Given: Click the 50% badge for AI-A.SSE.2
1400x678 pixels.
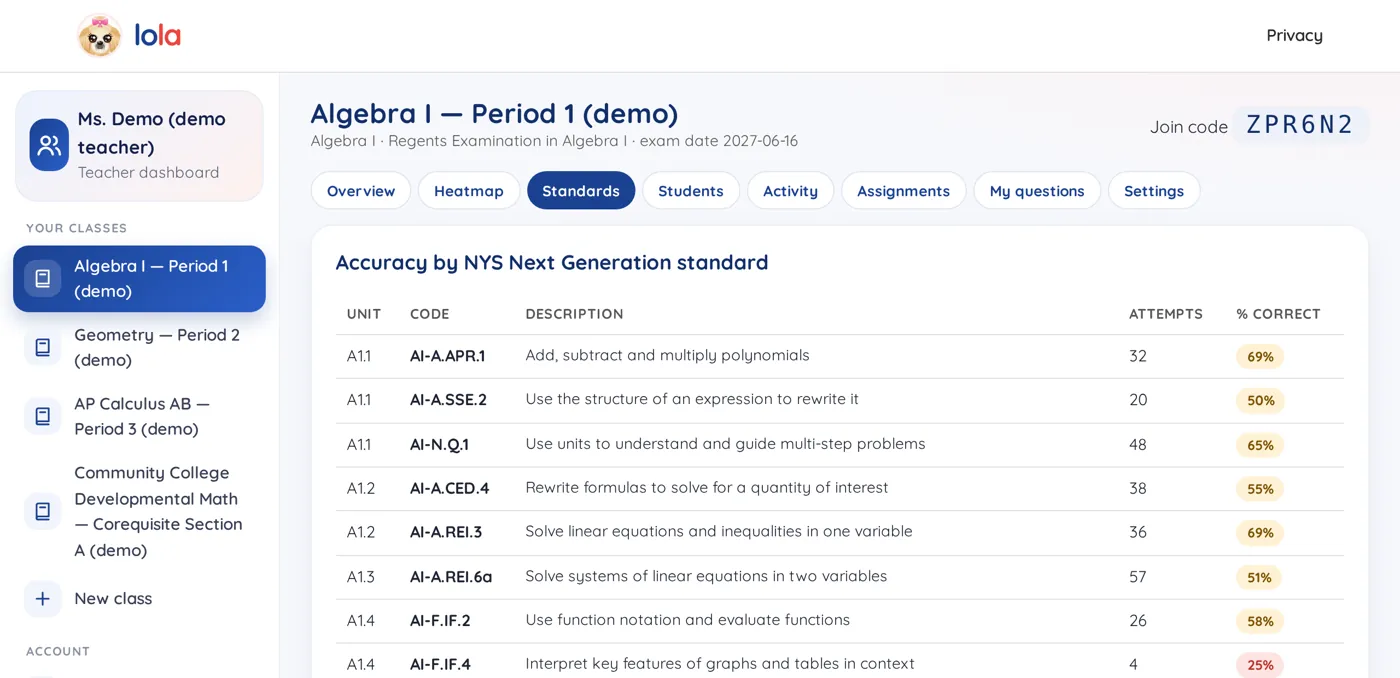Looking at the screenshot, I should pos(1260,401).
